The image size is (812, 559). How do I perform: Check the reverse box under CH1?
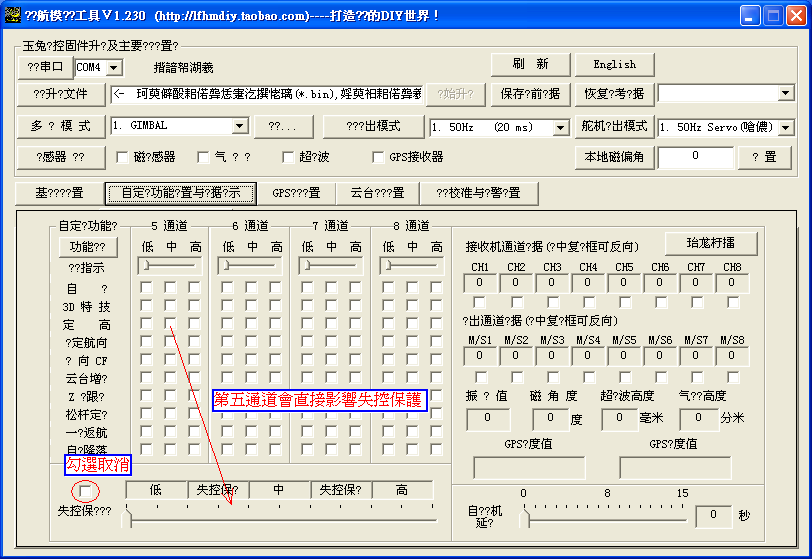480,302
